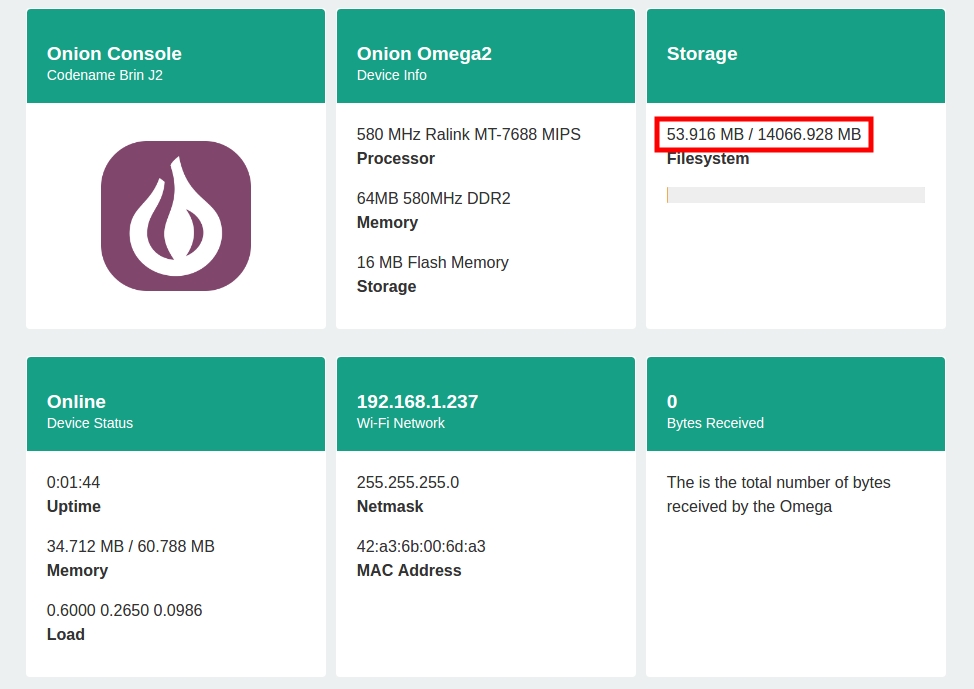Click the 'Load' label

point(66,634)
